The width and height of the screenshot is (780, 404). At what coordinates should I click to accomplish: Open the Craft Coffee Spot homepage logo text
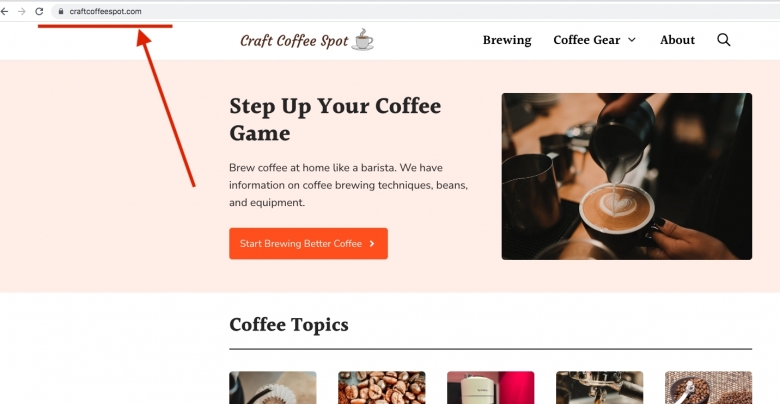point(294,41)
